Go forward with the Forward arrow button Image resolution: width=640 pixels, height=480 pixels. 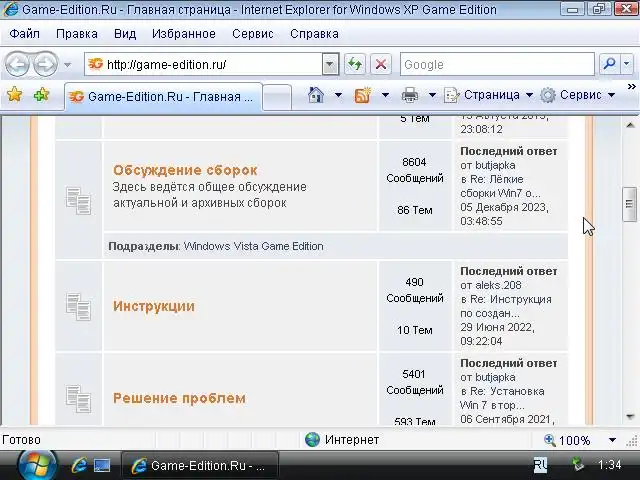[x=45, y=64]
